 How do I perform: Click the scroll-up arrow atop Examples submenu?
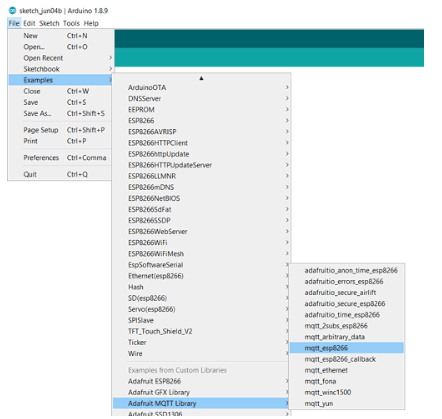tap(201, 78)
